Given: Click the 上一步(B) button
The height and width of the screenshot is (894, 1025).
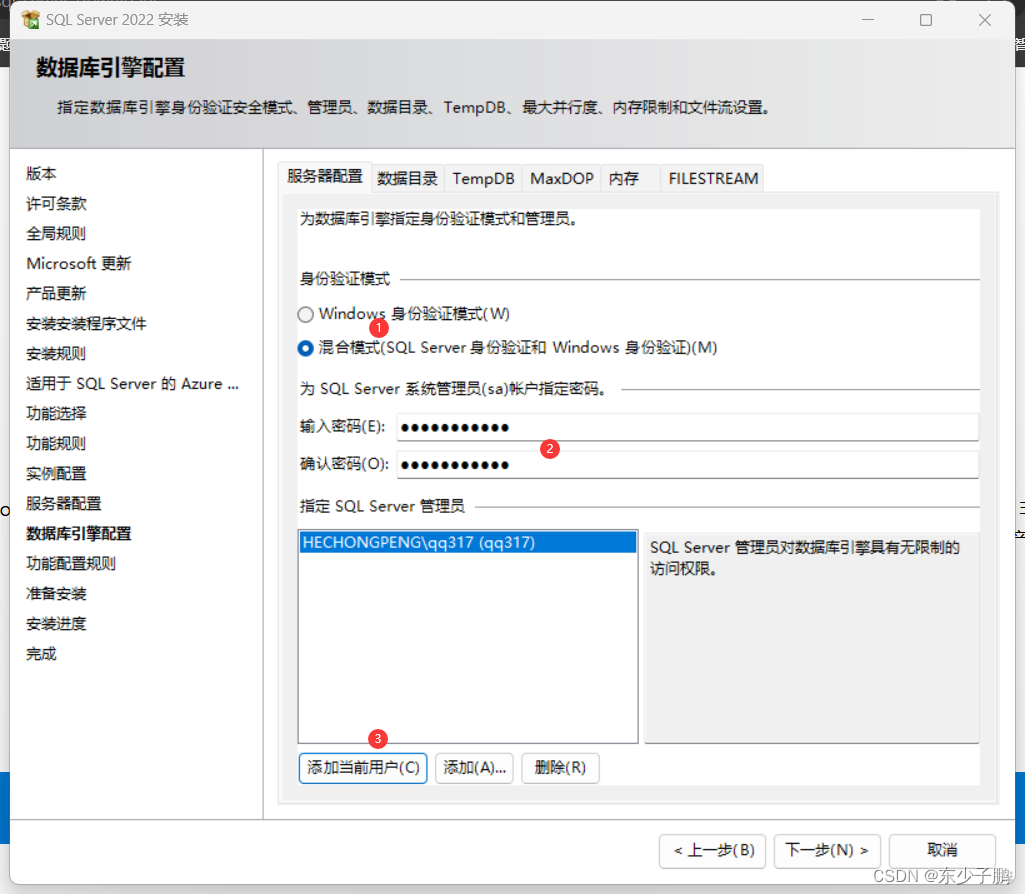Looking at the screenshot, I should [x=712, y=851].
